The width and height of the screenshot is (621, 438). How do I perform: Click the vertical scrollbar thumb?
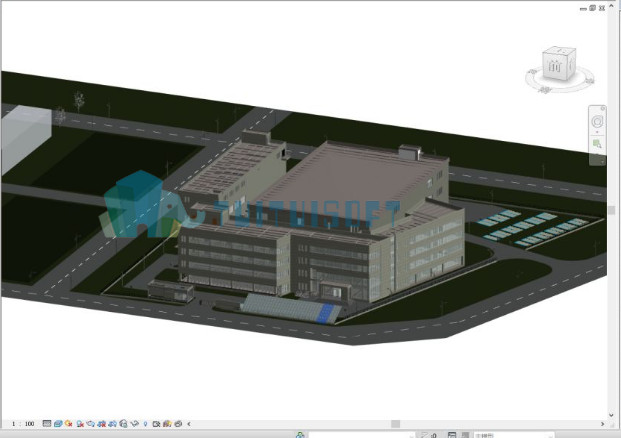[611, 210]
